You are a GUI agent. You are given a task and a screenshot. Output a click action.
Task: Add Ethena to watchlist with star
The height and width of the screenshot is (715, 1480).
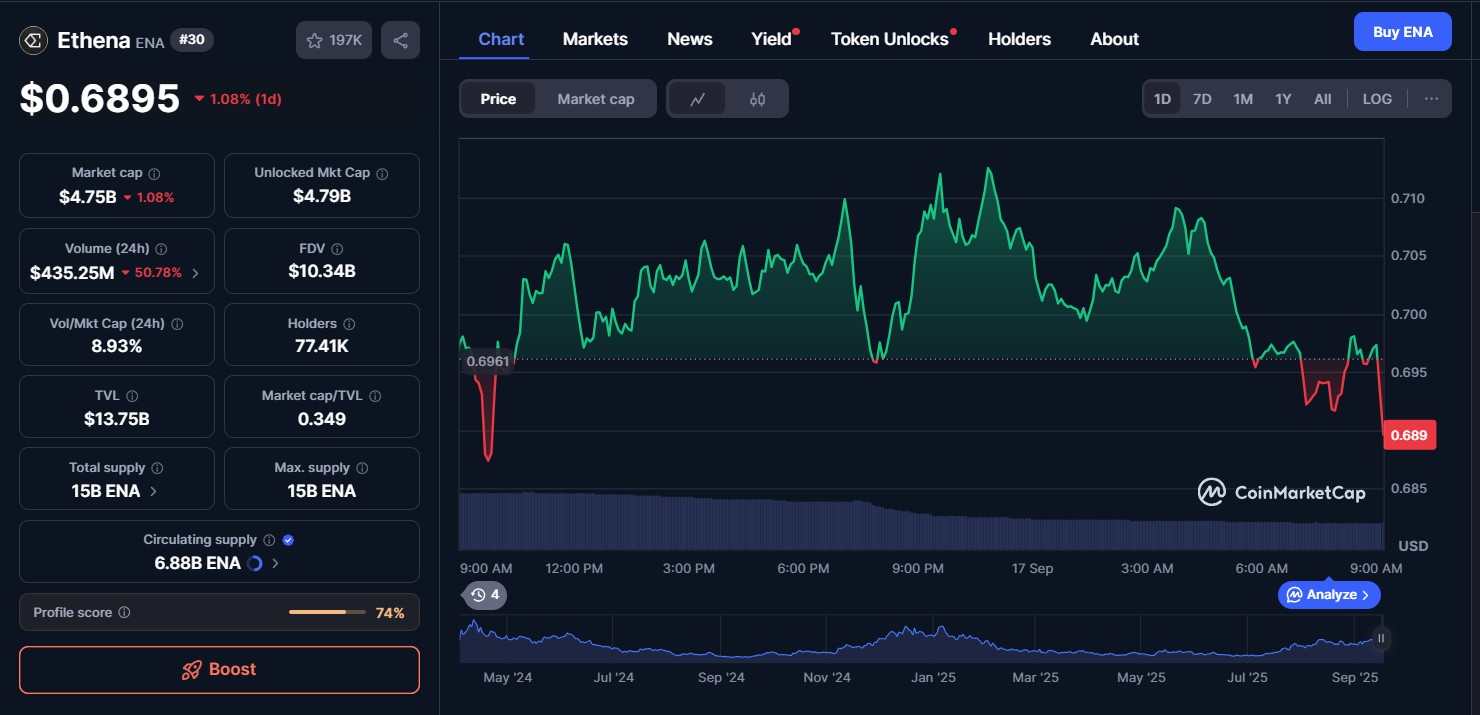(x=334, y=40)
